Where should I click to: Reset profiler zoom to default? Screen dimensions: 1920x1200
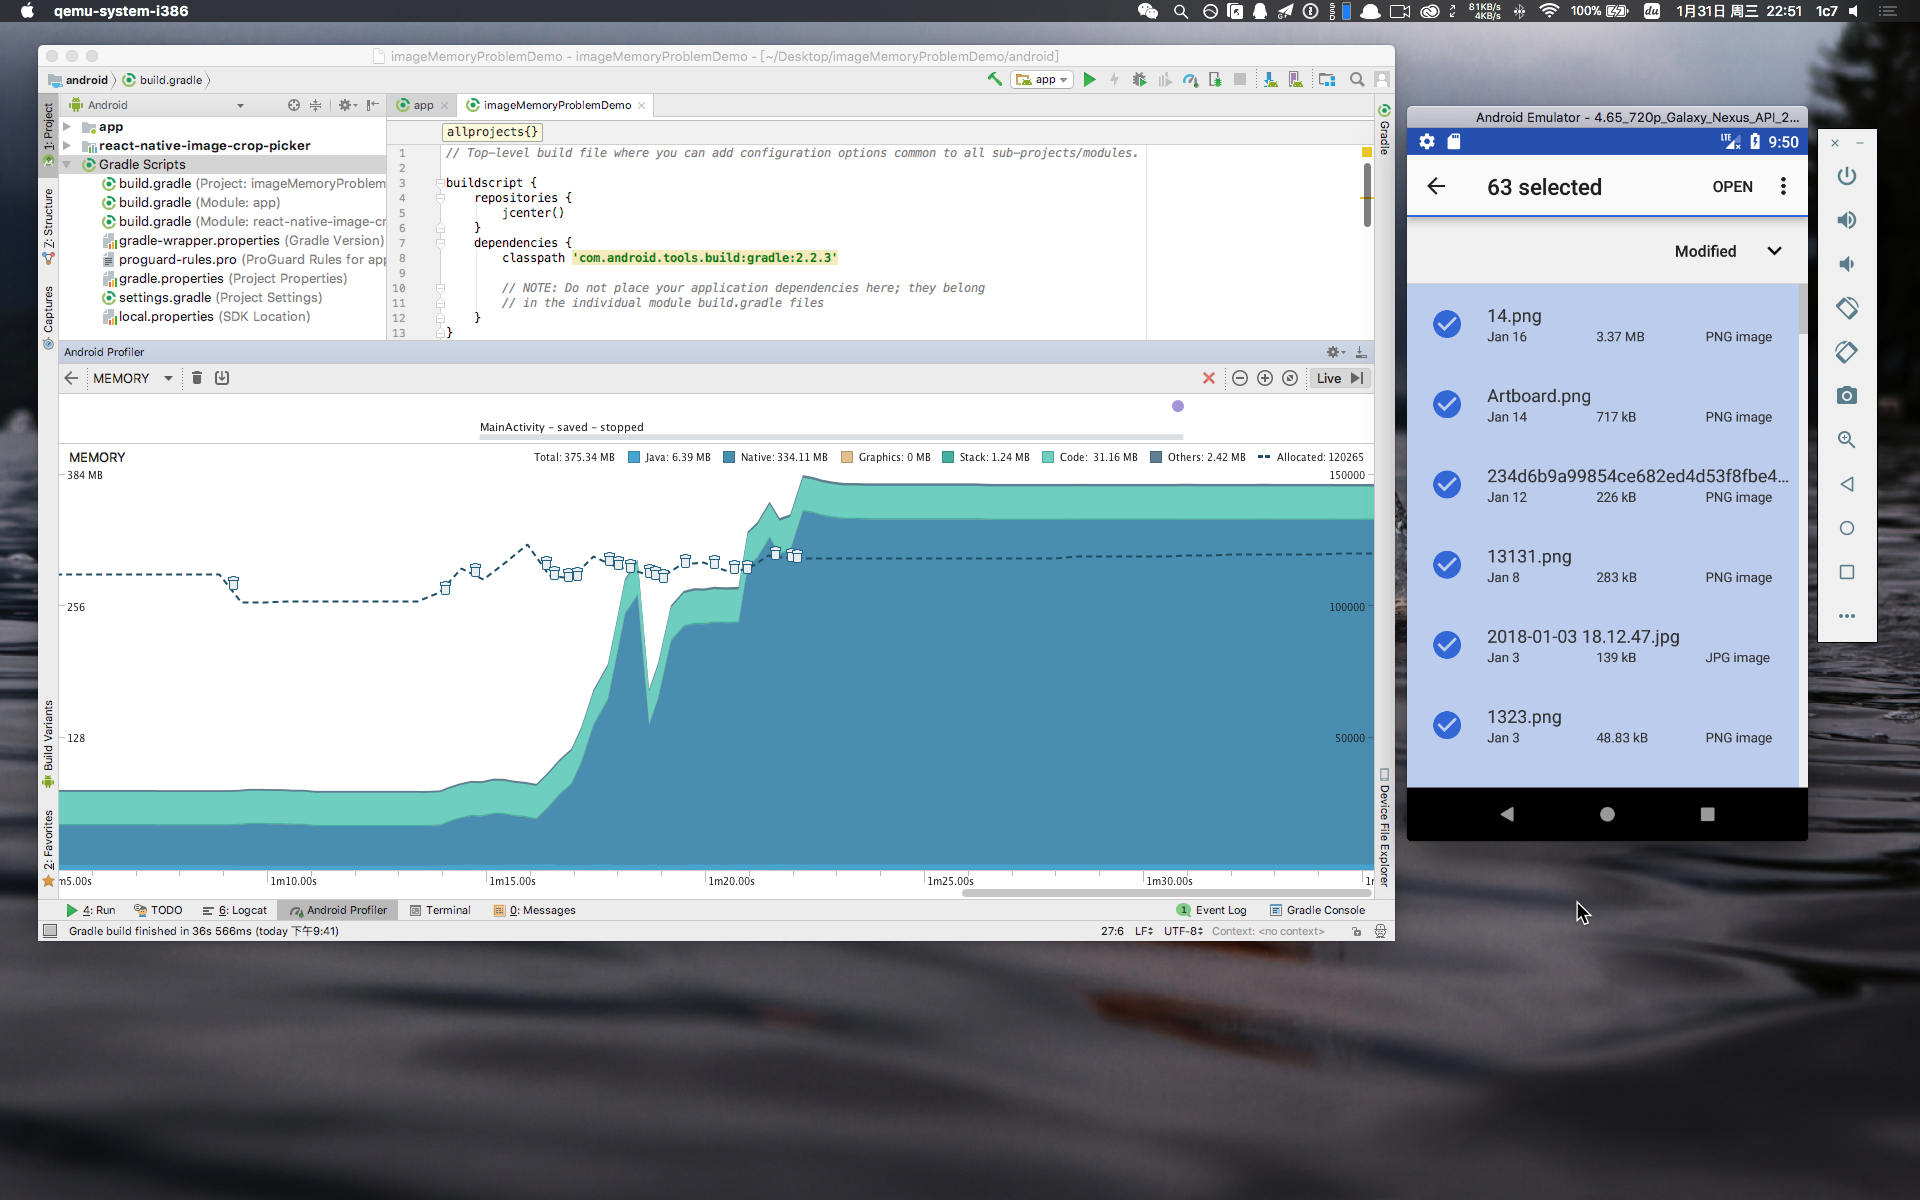click(1290, 378)
